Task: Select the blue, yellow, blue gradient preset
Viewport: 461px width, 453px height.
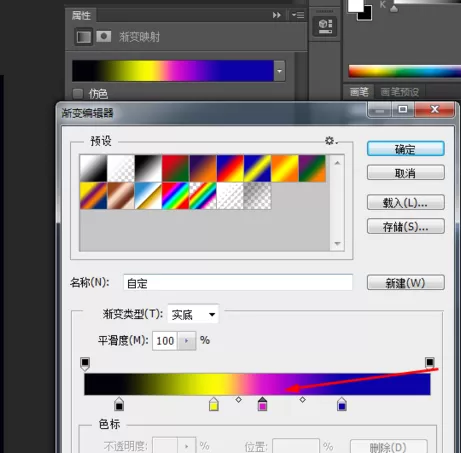Action: click(257, 168)
